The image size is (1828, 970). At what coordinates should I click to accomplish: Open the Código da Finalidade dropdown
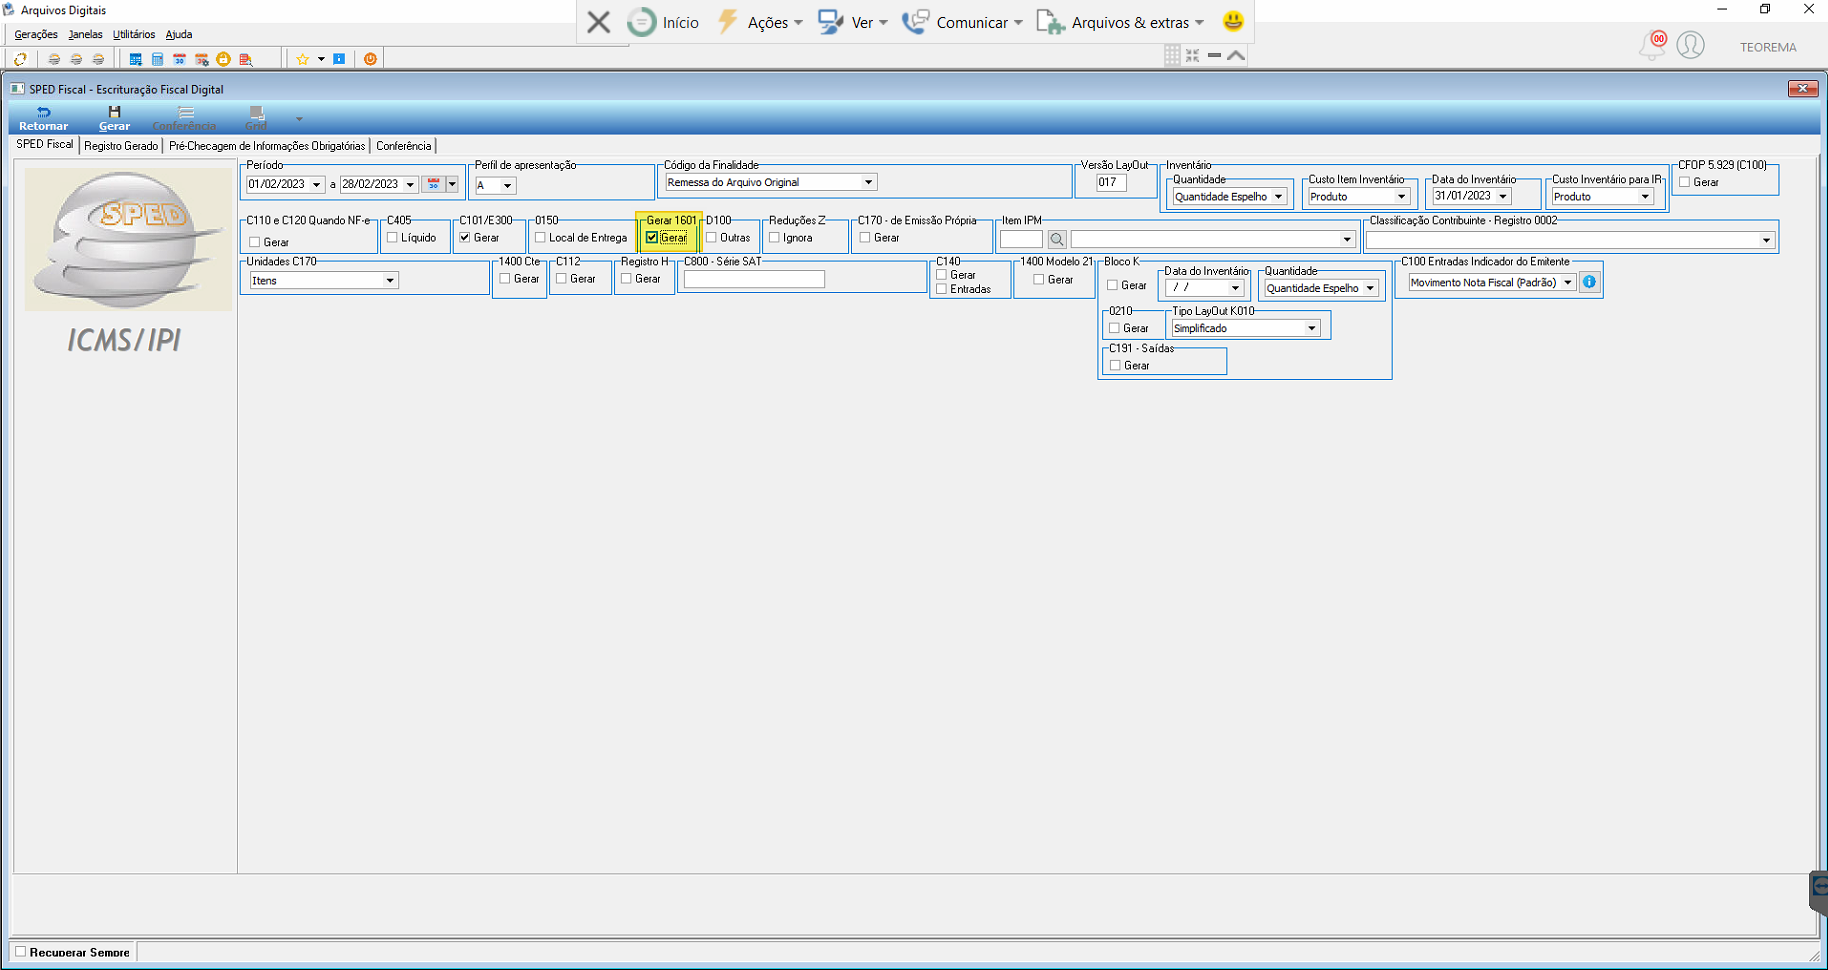[868, 182]
